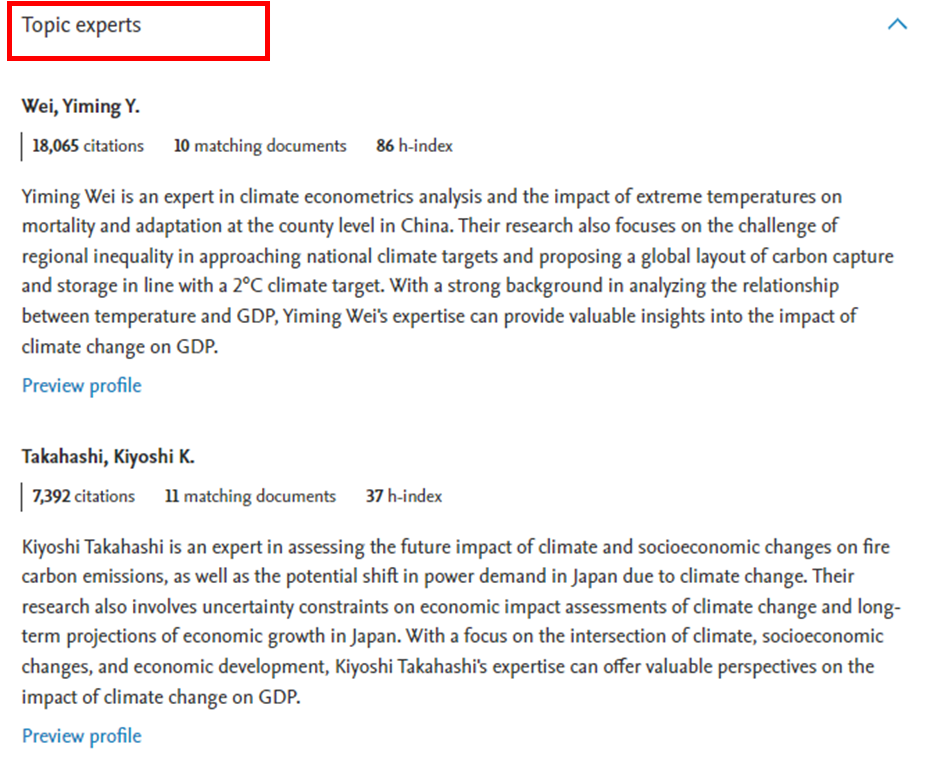Viewport: 940px width, 762px height.
Task: Open Preview profile for Wei, Yiming Y.
Action: coord(81,385)
